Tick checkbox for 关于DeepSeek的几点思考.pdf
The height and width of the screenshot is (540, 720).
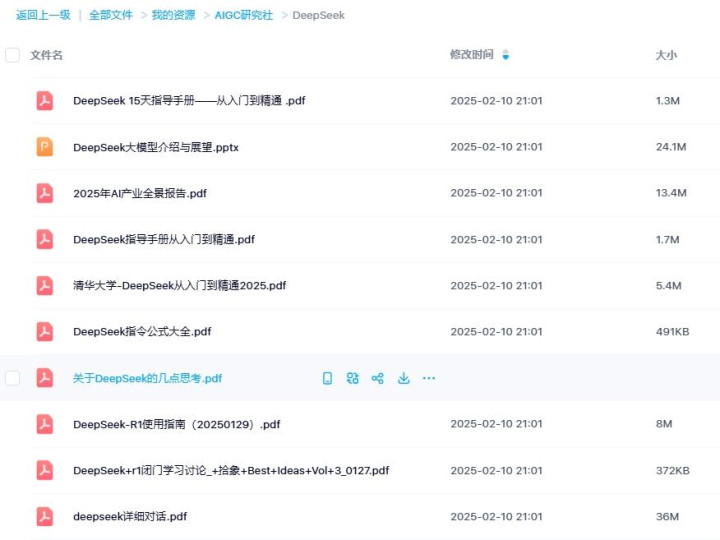(12, 378)
